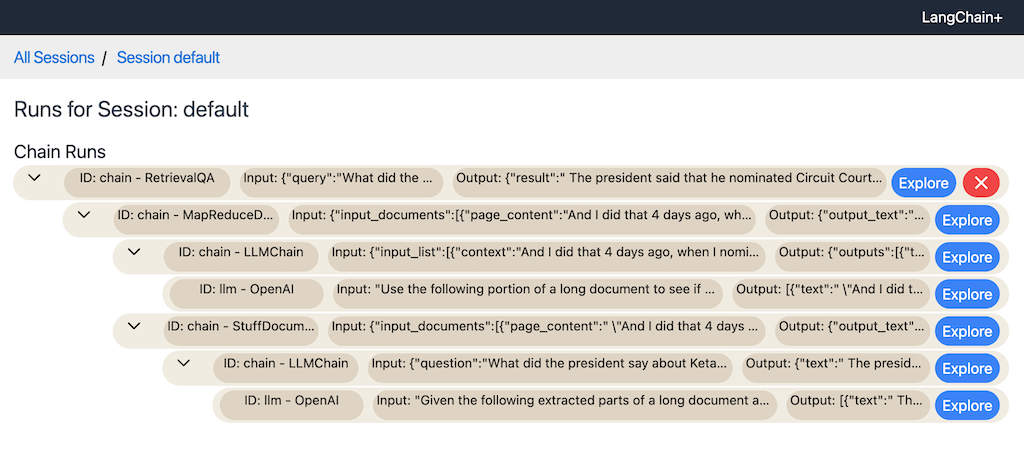Collapse the StuffDocum... chain chevron
The image size is (1024, 459).
(x=134, y=325)
